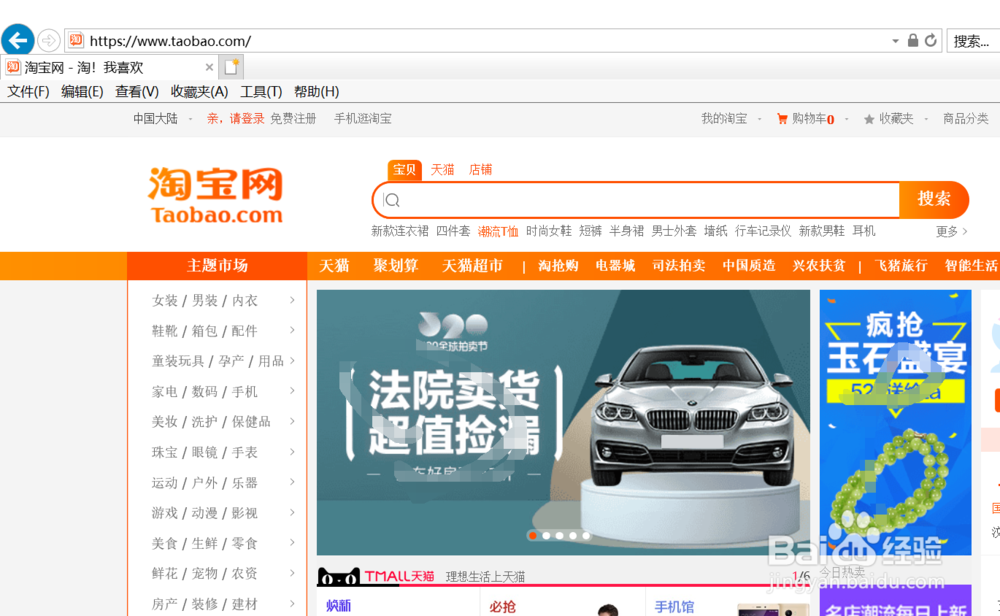Click the TMALL天猫 cat logo icon
1000x616 pixels.
[x=339, y=576]
